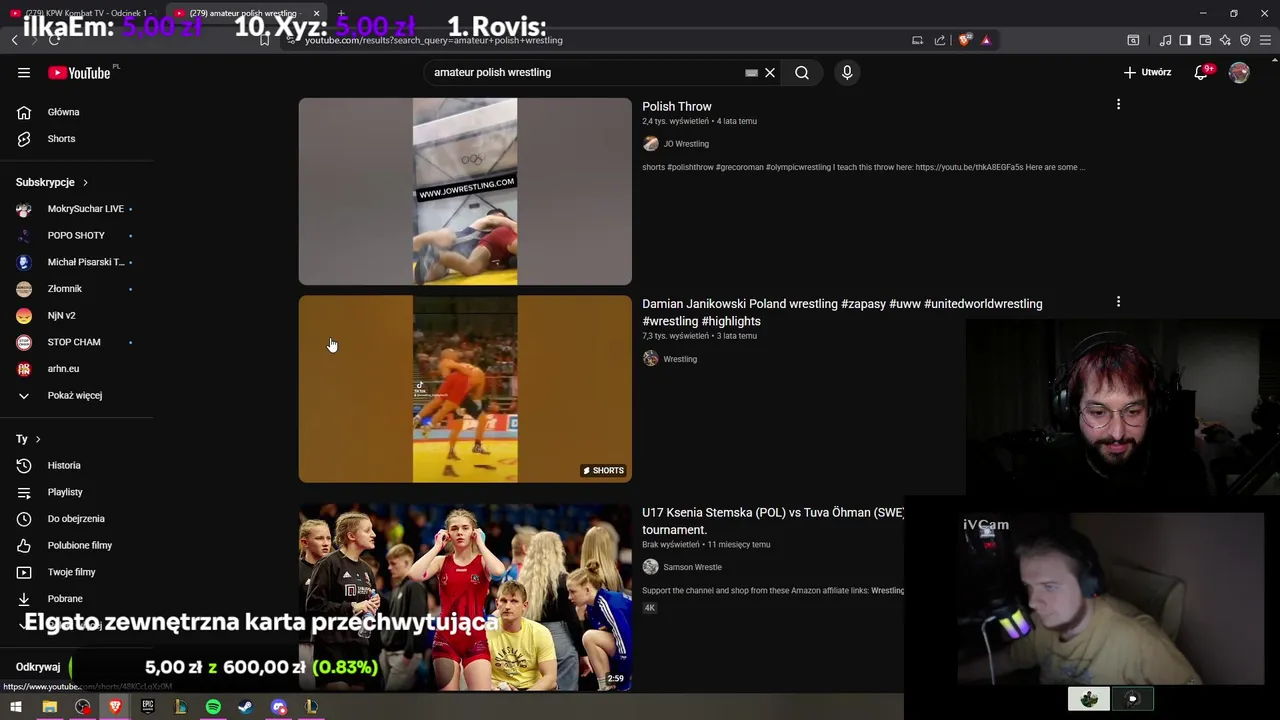The height and width of the screenshot is (720, 1280).
Task: Open Leo AI sparkle icon
Action: [1225, 40]
